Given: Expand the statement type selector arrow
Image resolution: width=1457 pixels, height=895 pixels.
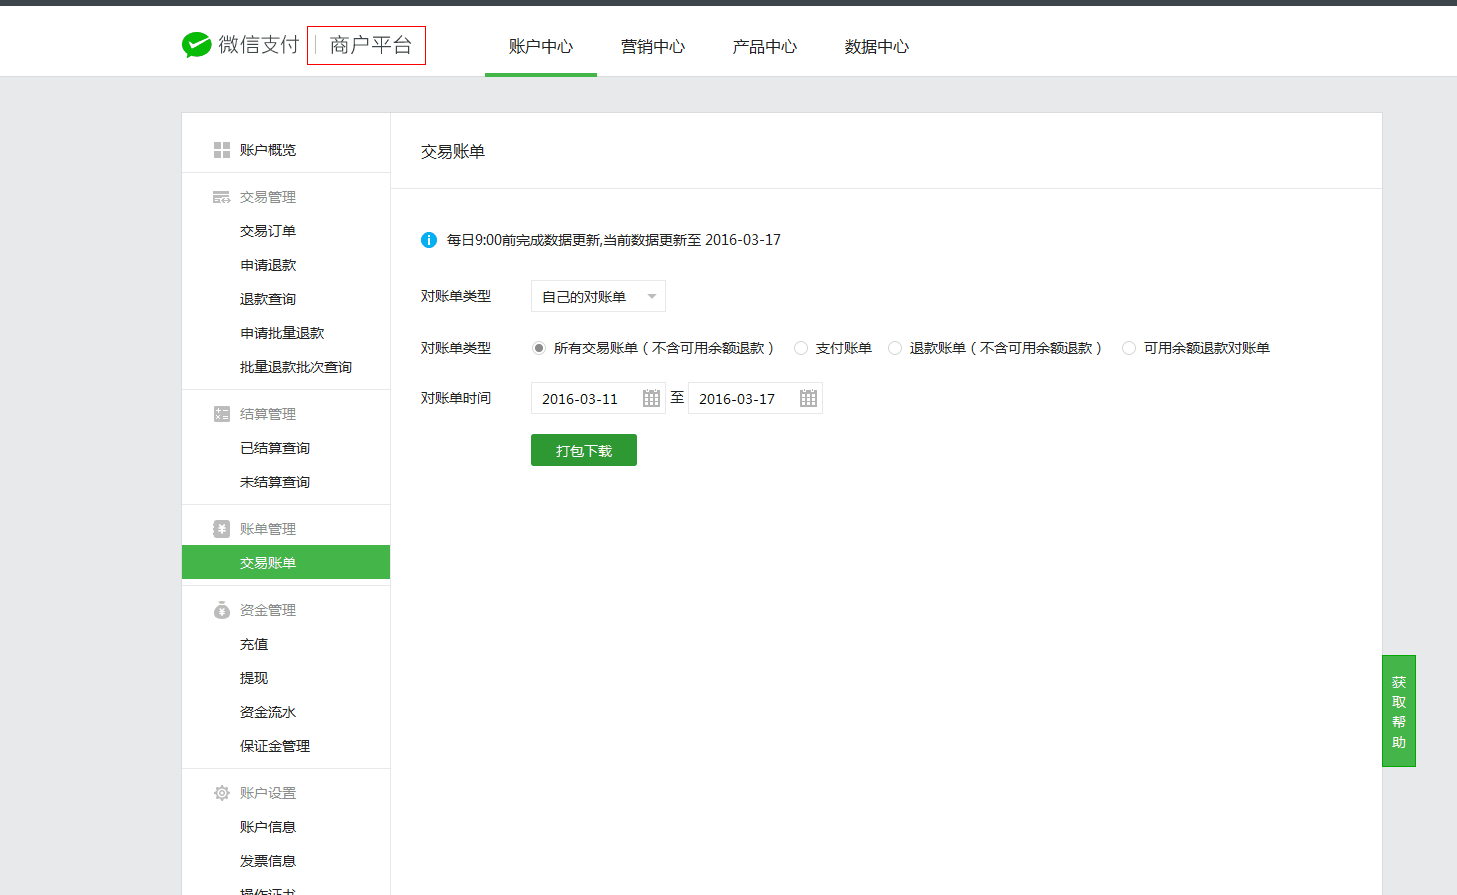Looking at the screenshot, I should tap(651, 295).
